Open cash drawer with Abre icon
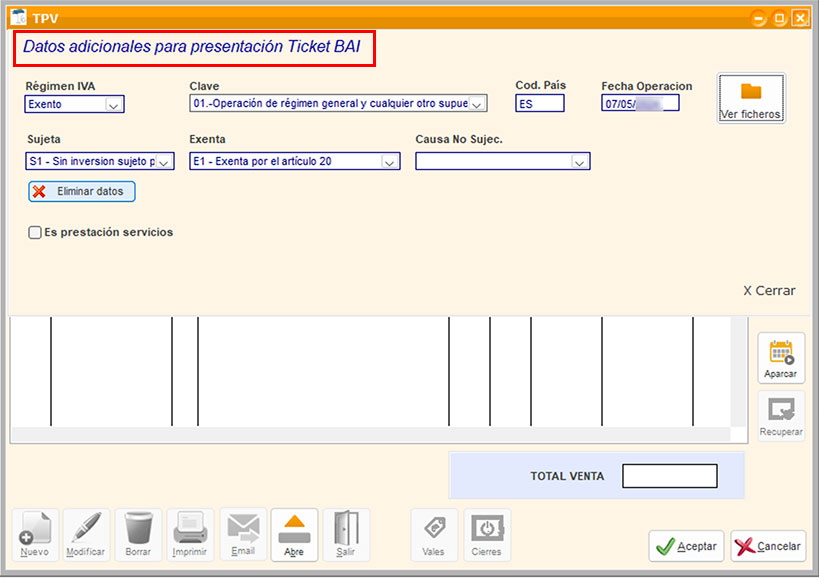The height and width of the screenshot is (579, 819). click(x=294, y=535)
